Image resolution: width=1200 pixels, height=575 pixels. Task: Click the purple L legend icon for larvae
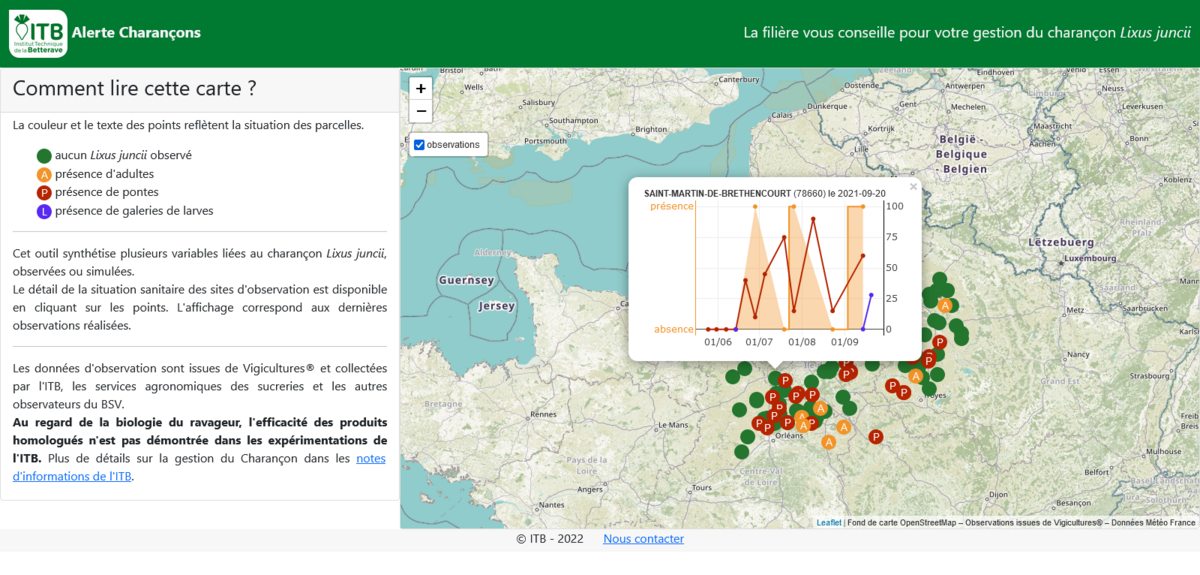pyautogui.click(x=44, y=211)
